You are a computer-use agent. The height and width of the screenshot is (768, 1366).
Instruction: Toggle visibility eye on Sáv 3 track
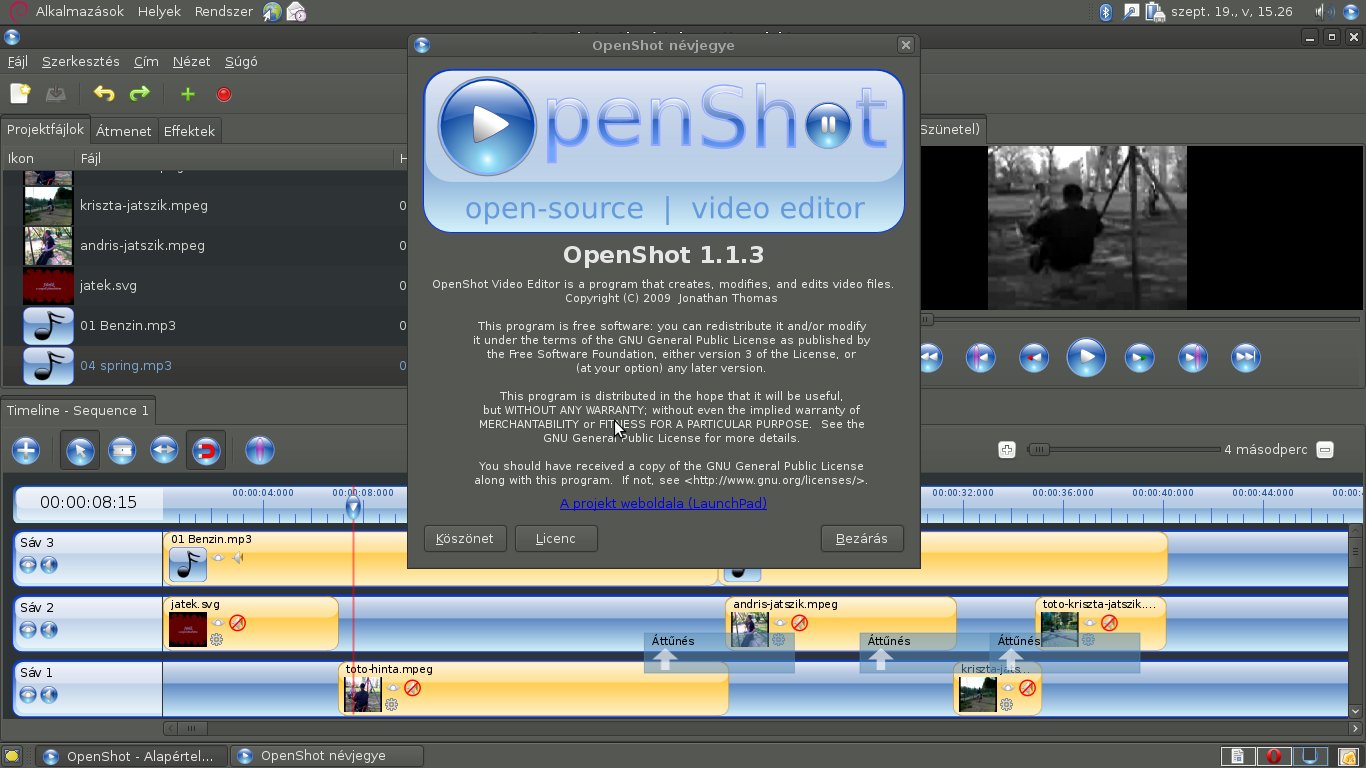click(28, 565)
